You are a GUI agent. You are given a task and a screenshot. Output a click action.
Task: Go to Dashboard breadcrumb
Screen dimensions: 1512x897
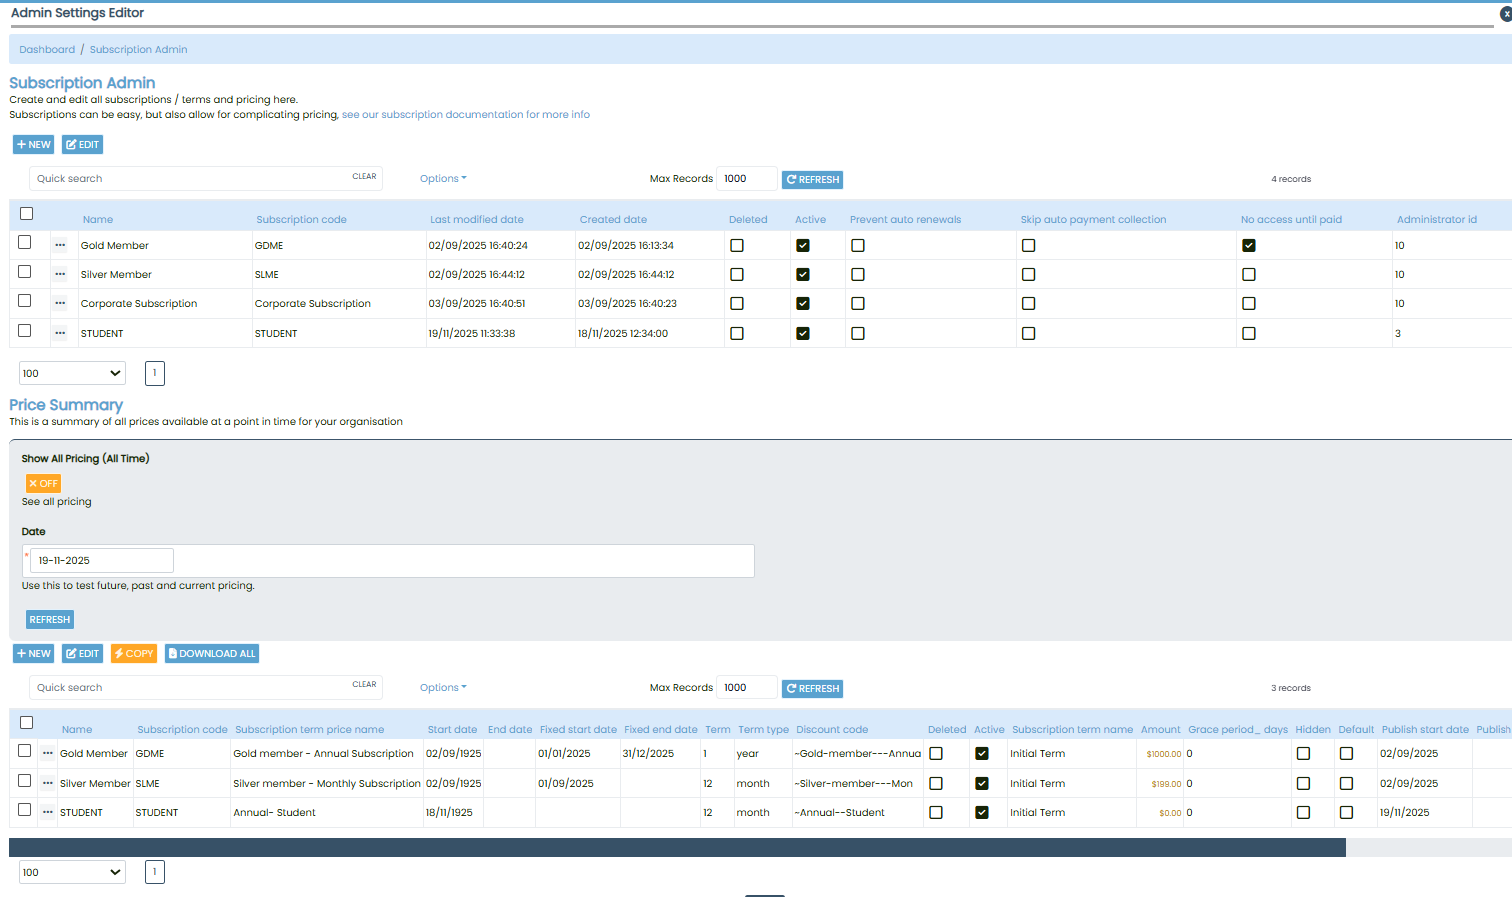pyautogui.click(x=47, y=50)
